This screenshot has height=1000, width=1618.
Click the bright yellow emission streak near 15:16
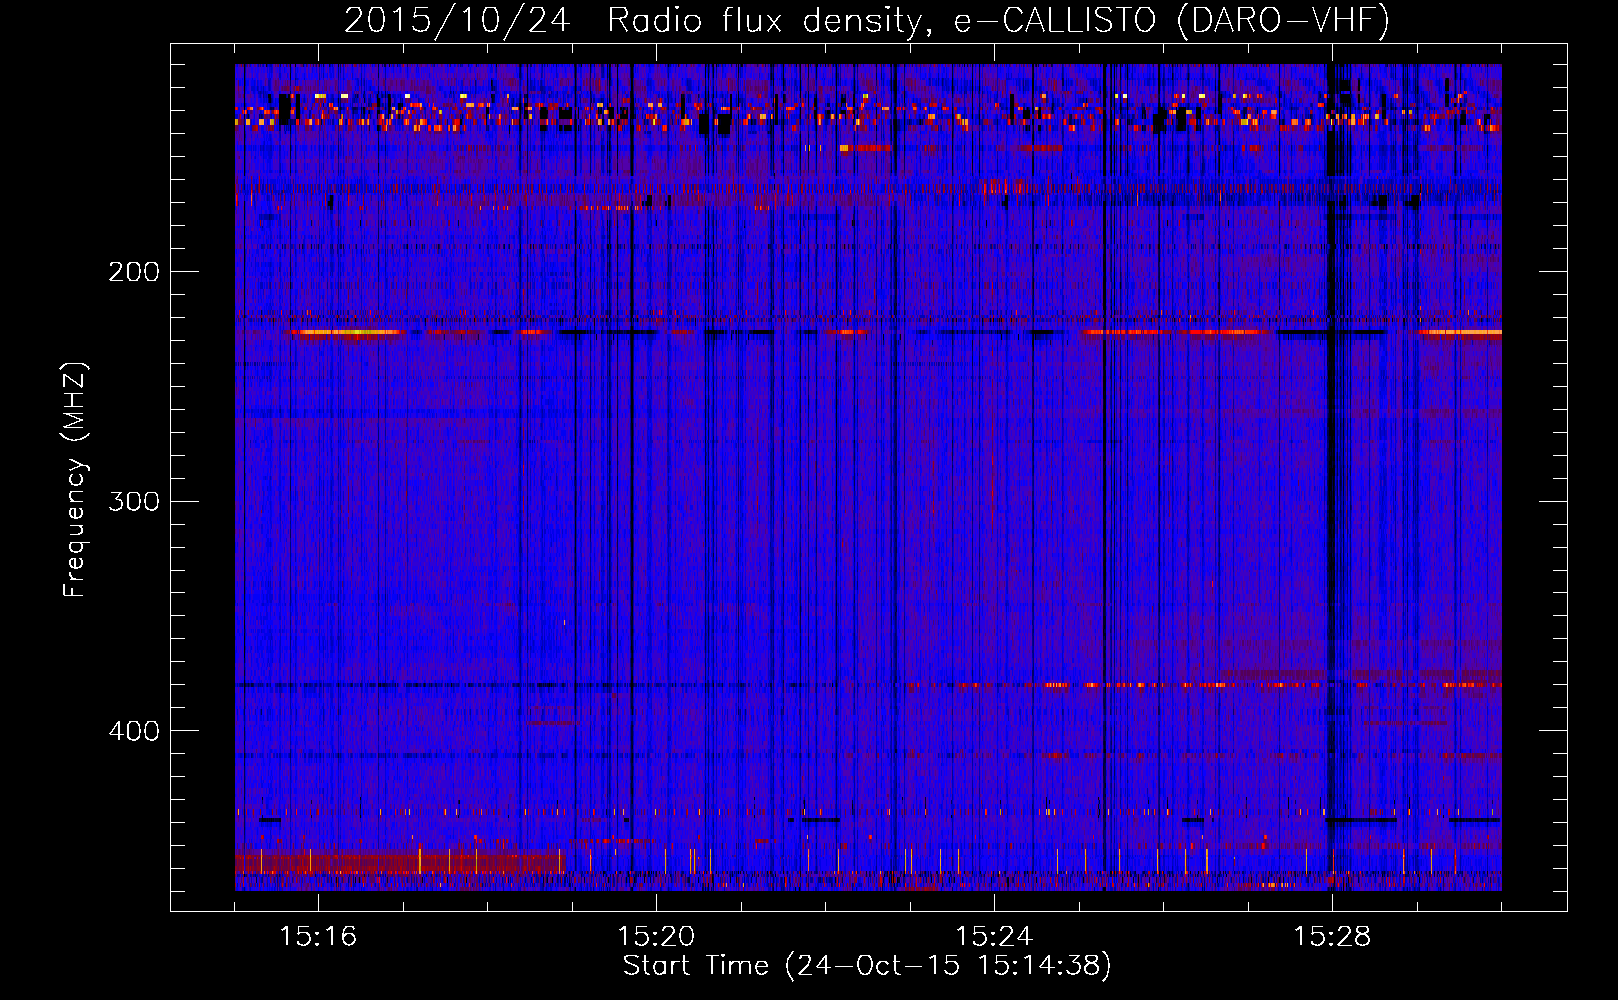click(345, 331)
